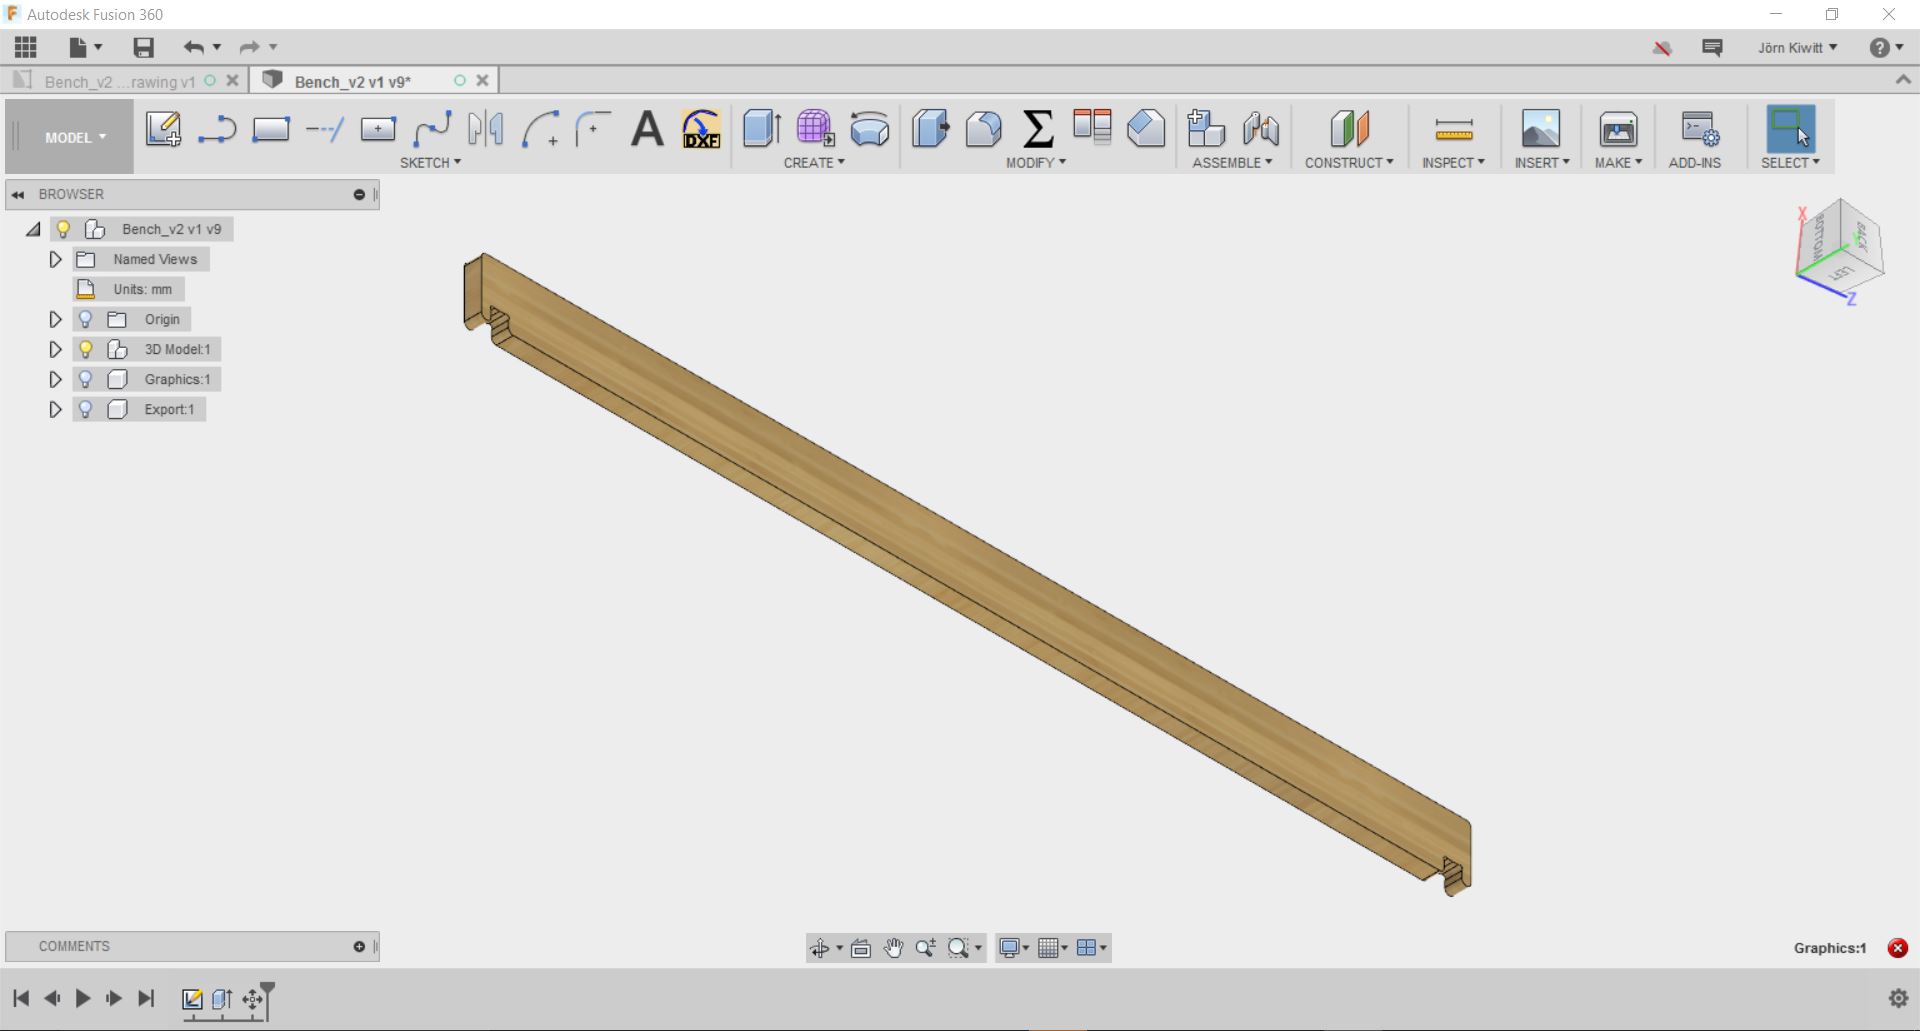1920x1031 pixels.
Task: Select the Rectangle sketch tool
Action: click(x=271, y=129)
